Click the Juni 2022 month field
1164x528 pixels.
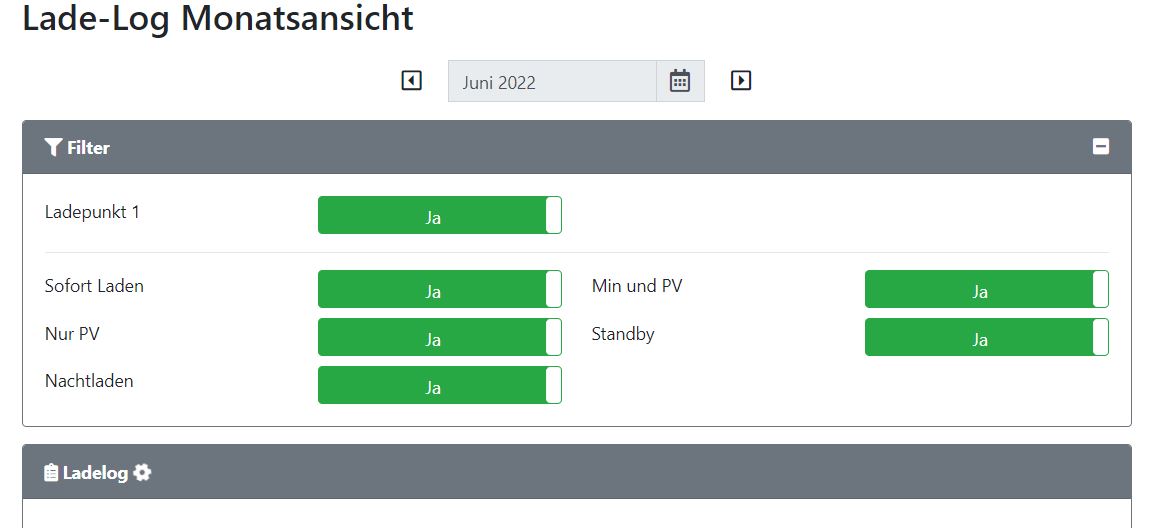(x=552, y=82)
